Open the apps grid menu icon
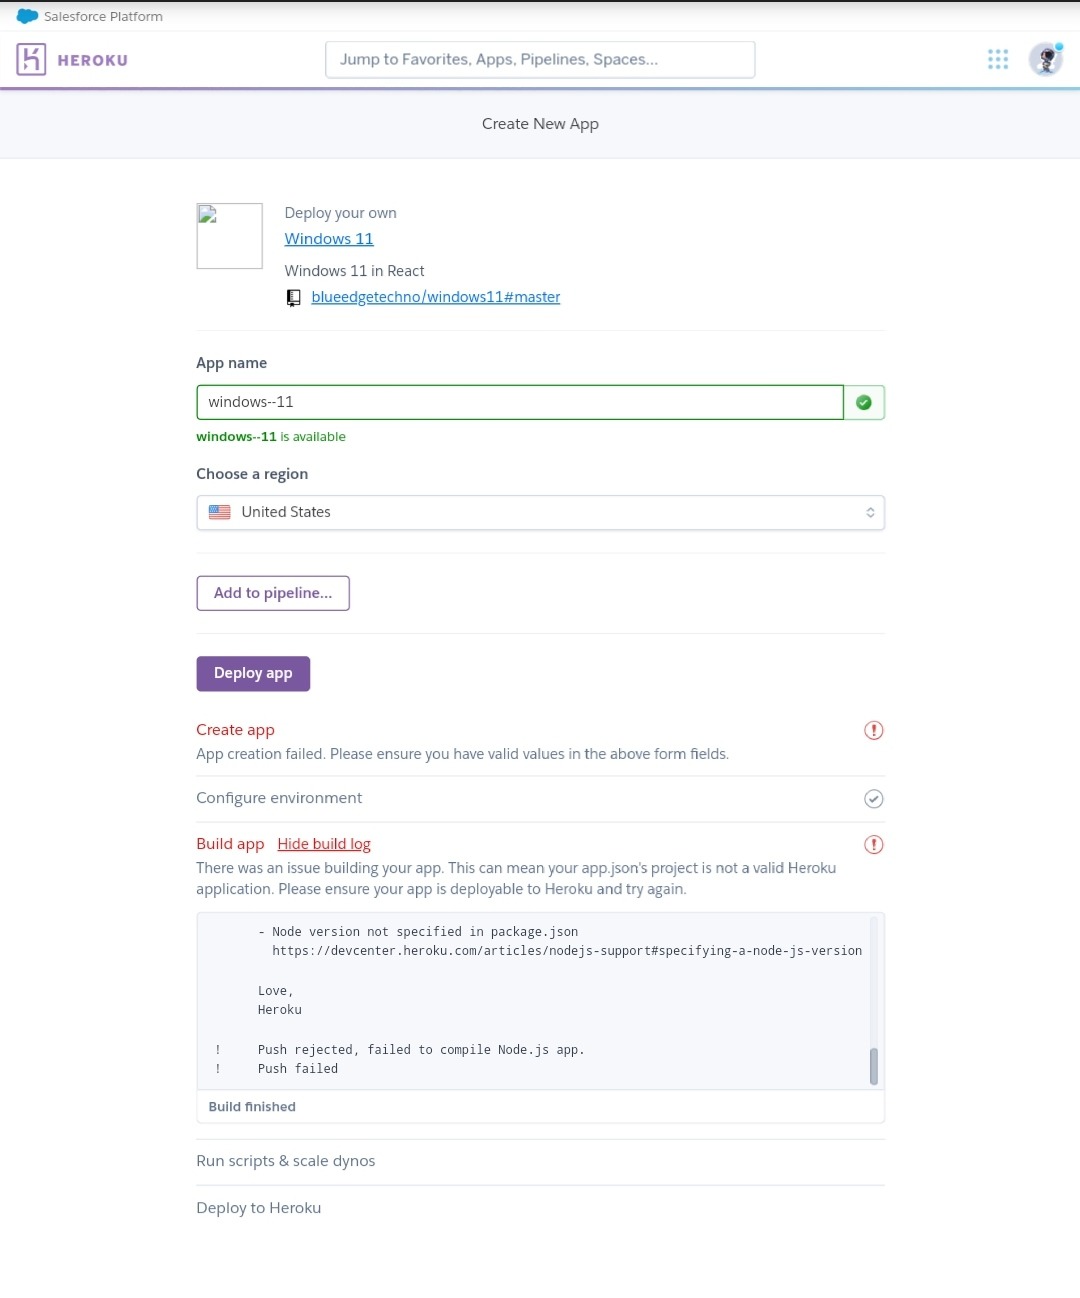This screenshot has height=1298, width=1080. point(997,59)
